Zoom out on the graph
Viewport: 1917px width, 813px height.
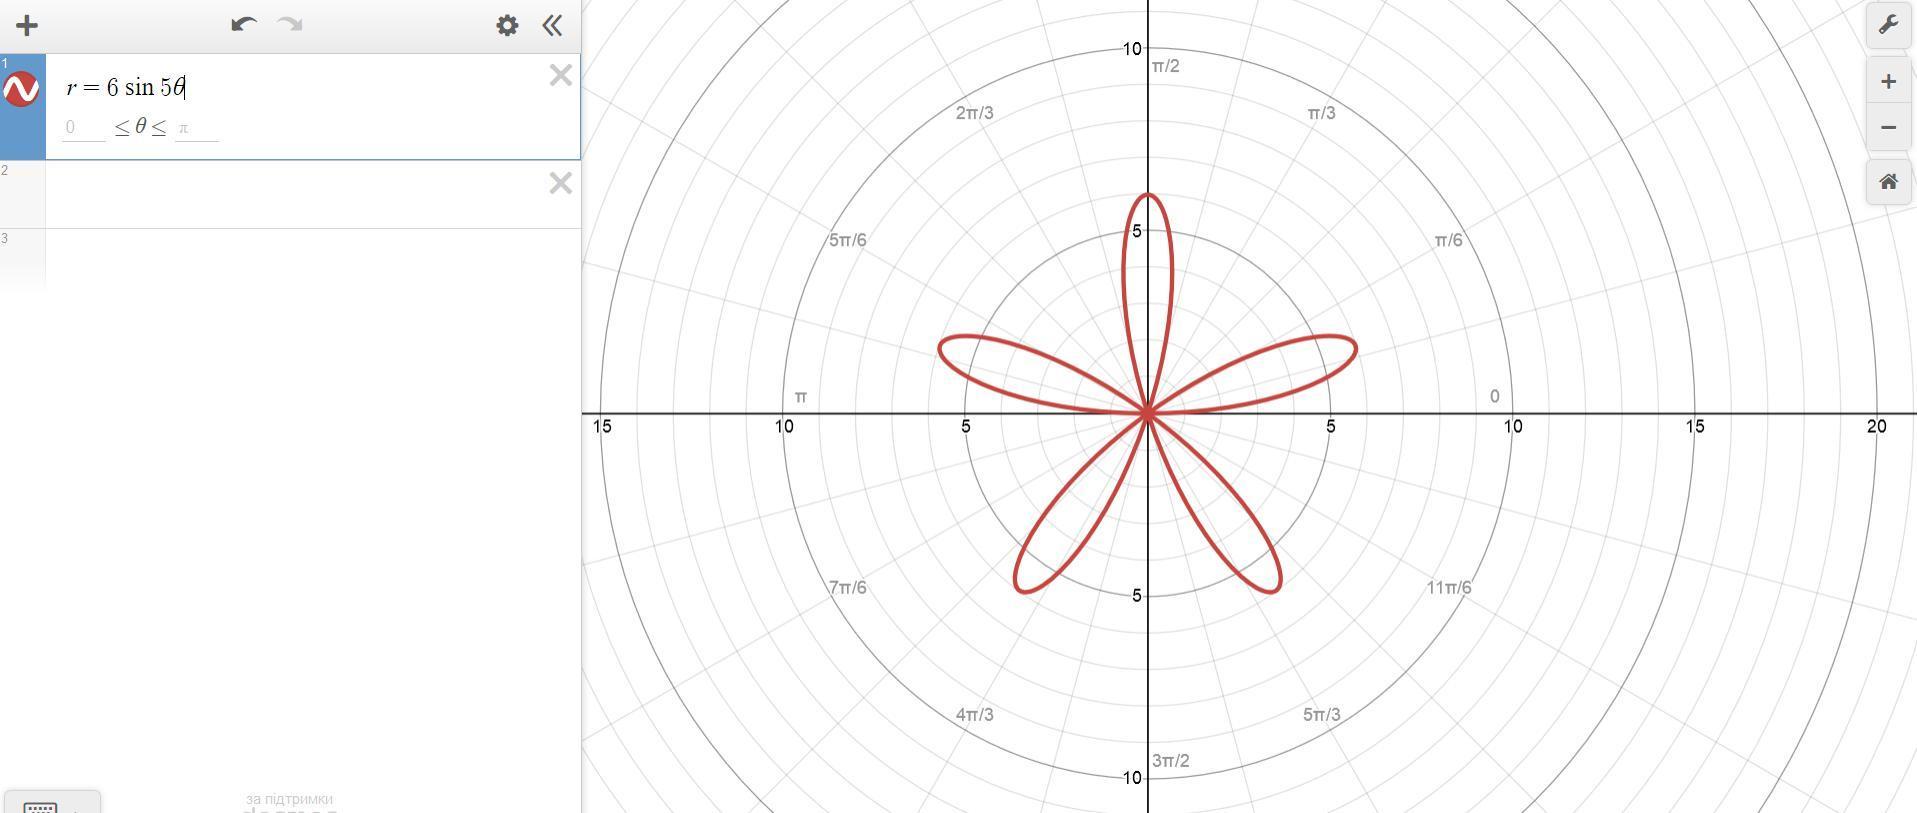(x=1888, y=127)
